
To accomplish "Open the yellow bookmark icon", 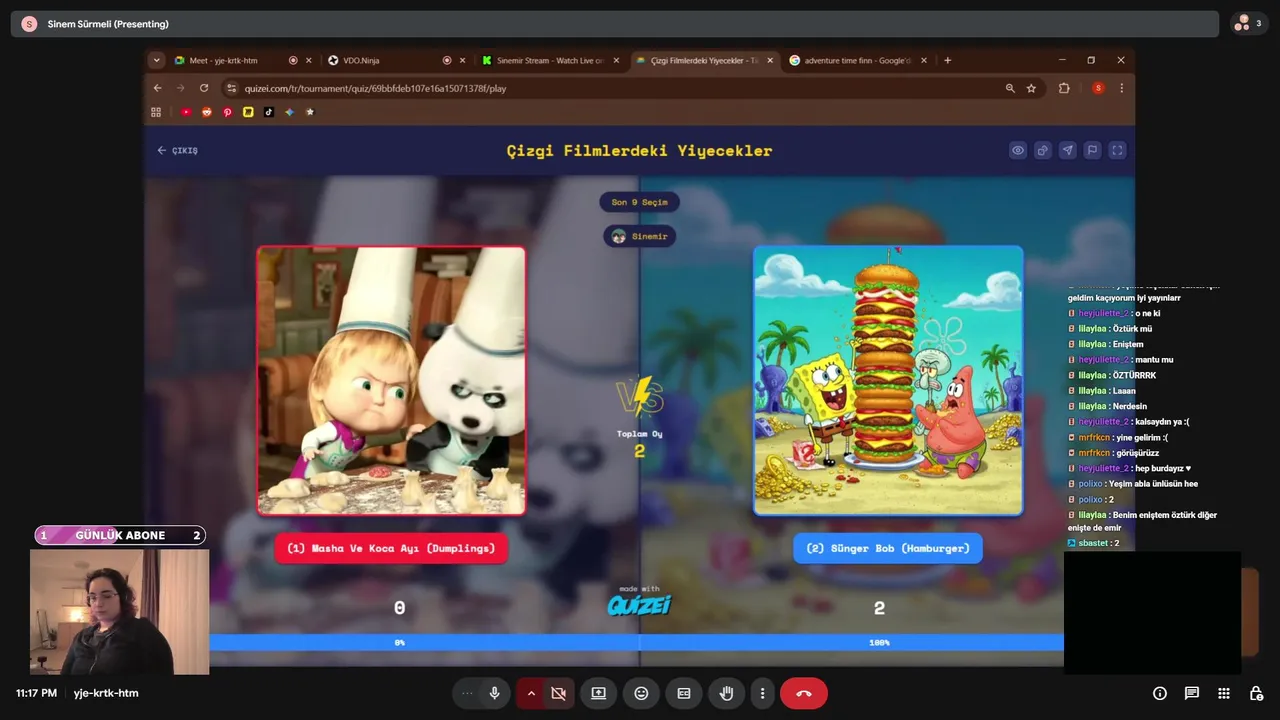I will pos(248,112).
